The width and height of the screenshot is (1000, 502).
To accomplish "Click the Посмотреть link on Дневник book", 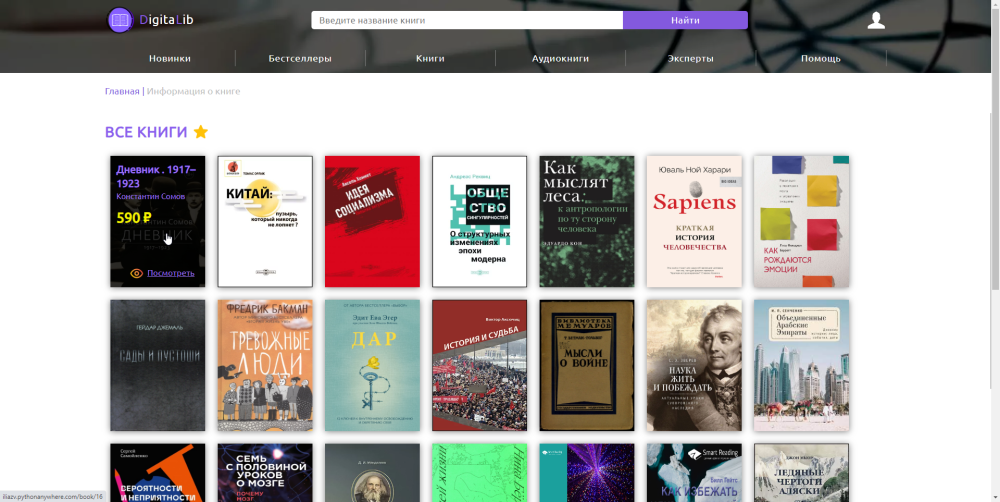I will pyautogui.click(x=171, y=273).
